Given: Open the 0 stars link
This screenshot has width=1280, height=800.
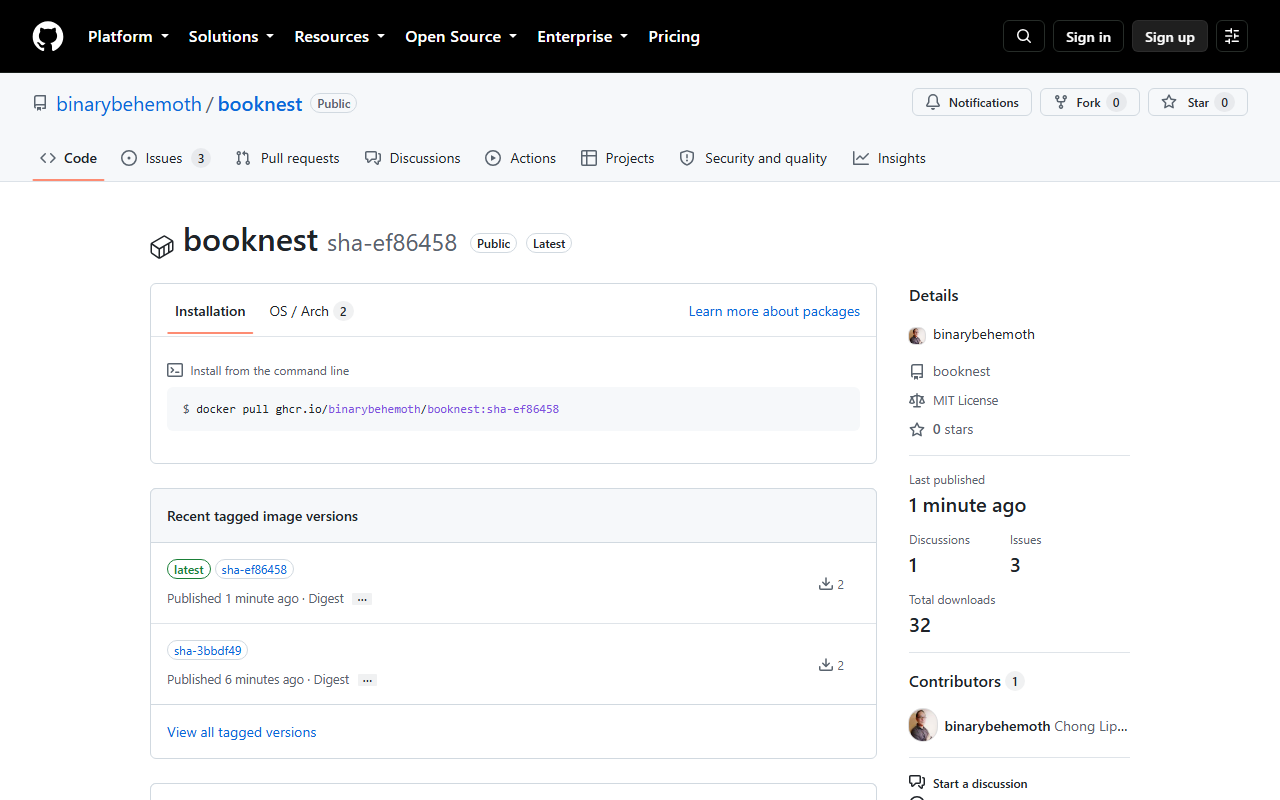Looking at the screenshot, I should click(x=953, y=429).
